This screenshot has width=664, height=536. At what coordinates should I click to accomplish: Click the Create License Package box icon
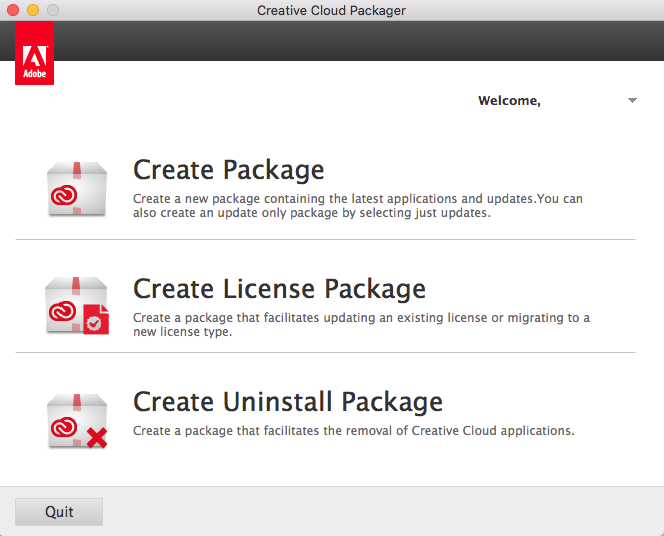tap(77, 306)
